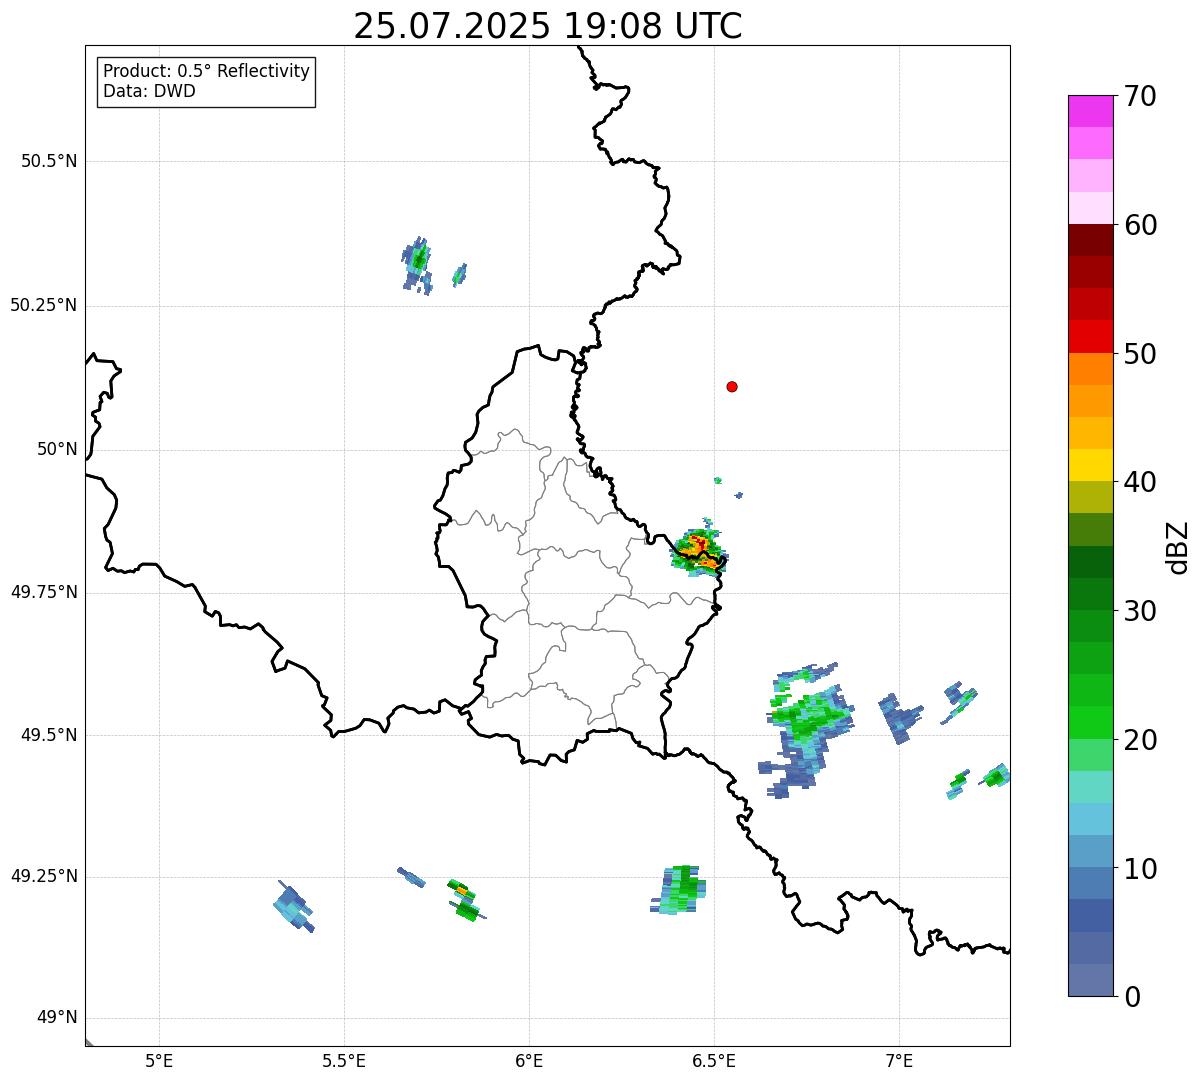Click the blue echo near 7°E 49.5°N
Screen dimensions: 1202x1081
click(903, 718)
